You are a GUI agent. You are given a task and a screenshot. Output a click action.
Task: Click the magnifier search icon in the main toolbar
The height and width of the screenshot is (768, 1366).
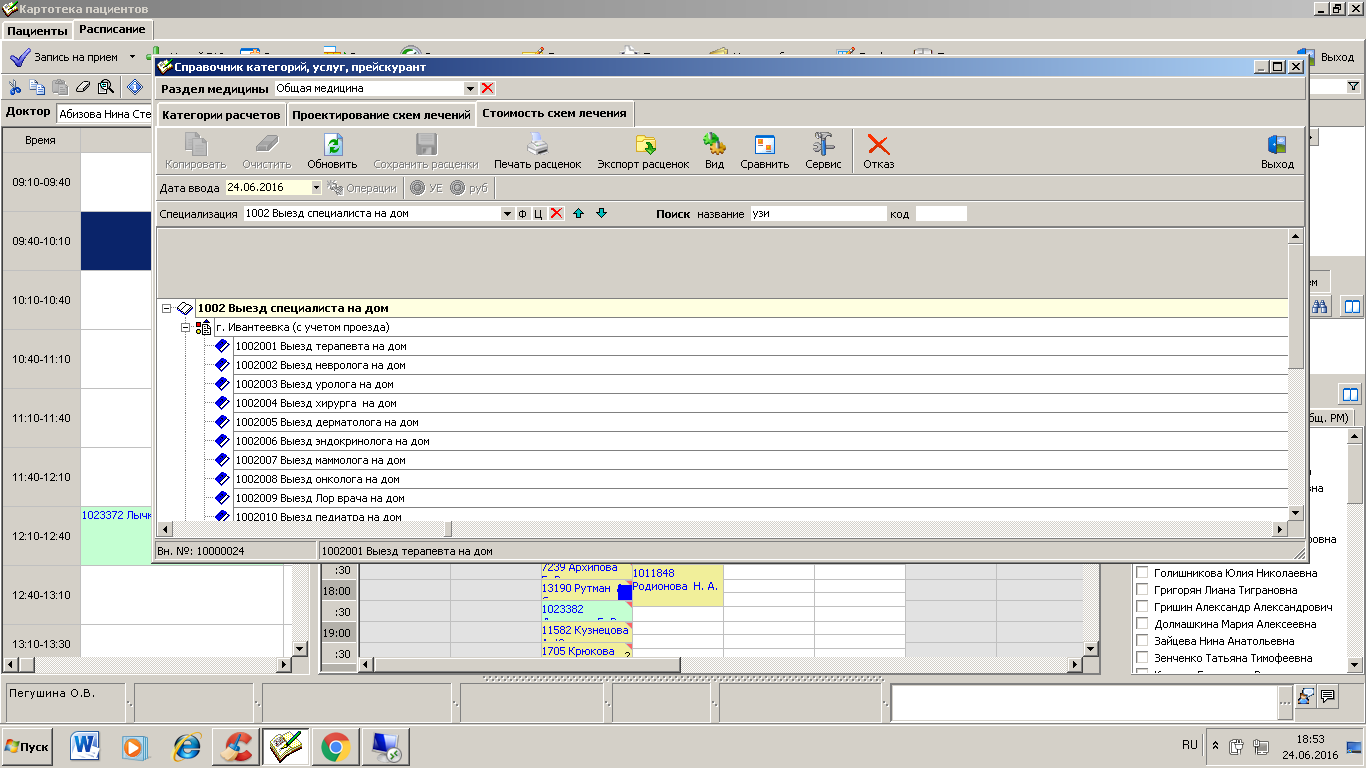[x=104, y=87]
